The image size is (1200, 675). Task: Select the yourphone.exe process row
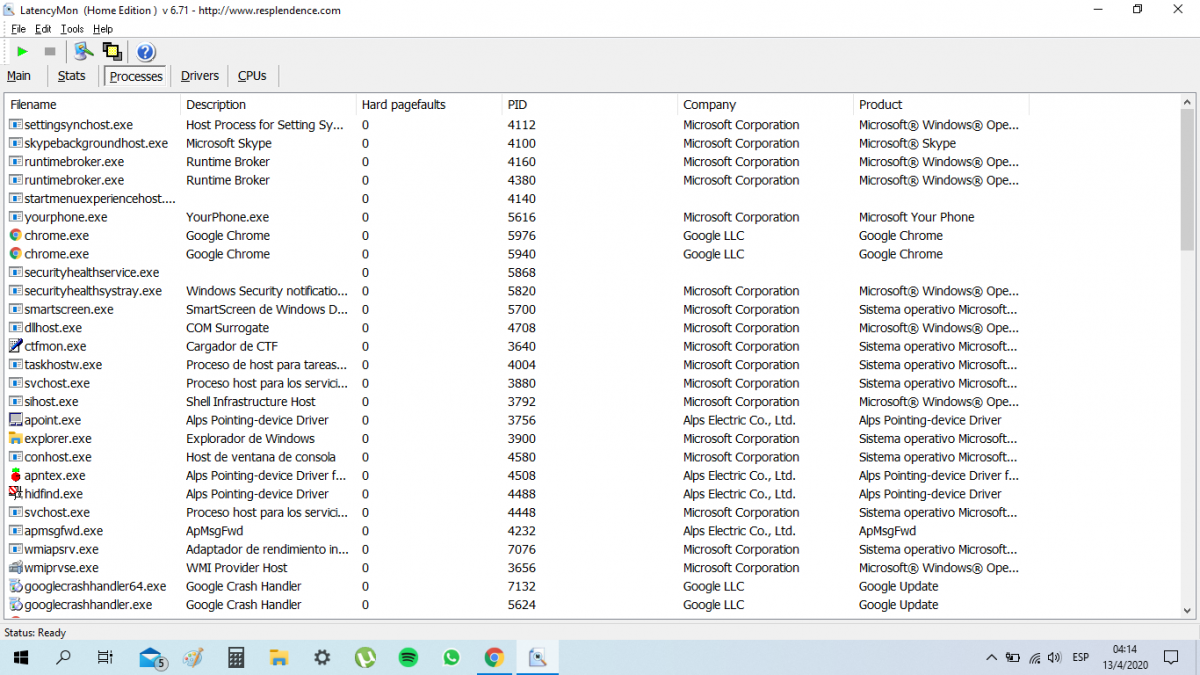coord(517,217)
